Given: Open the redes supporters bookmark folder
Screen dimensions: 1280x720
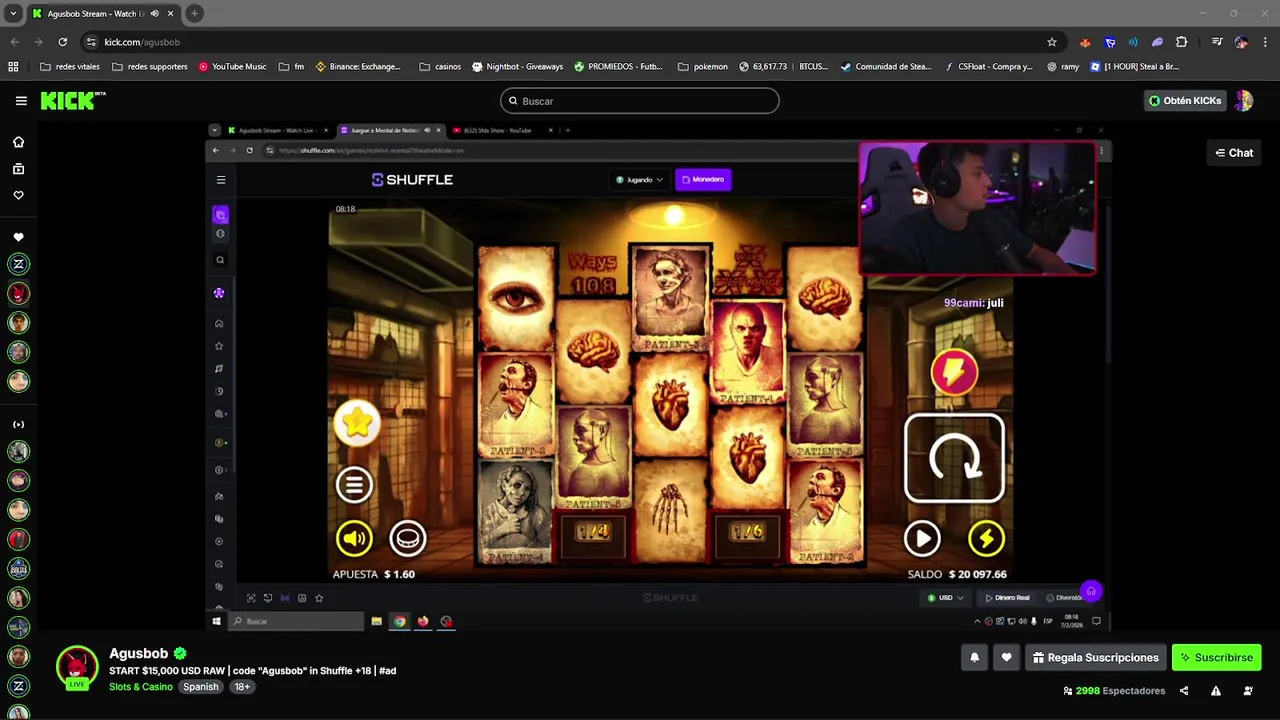Looking at the screenshot, I should pyautogui.click(x=150, y=67).
